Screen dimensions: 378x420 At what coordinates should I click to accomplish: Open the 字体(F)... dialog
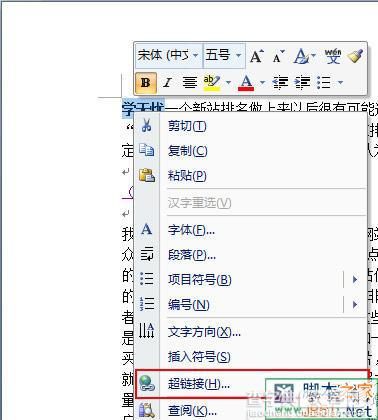tap(250, 230)
